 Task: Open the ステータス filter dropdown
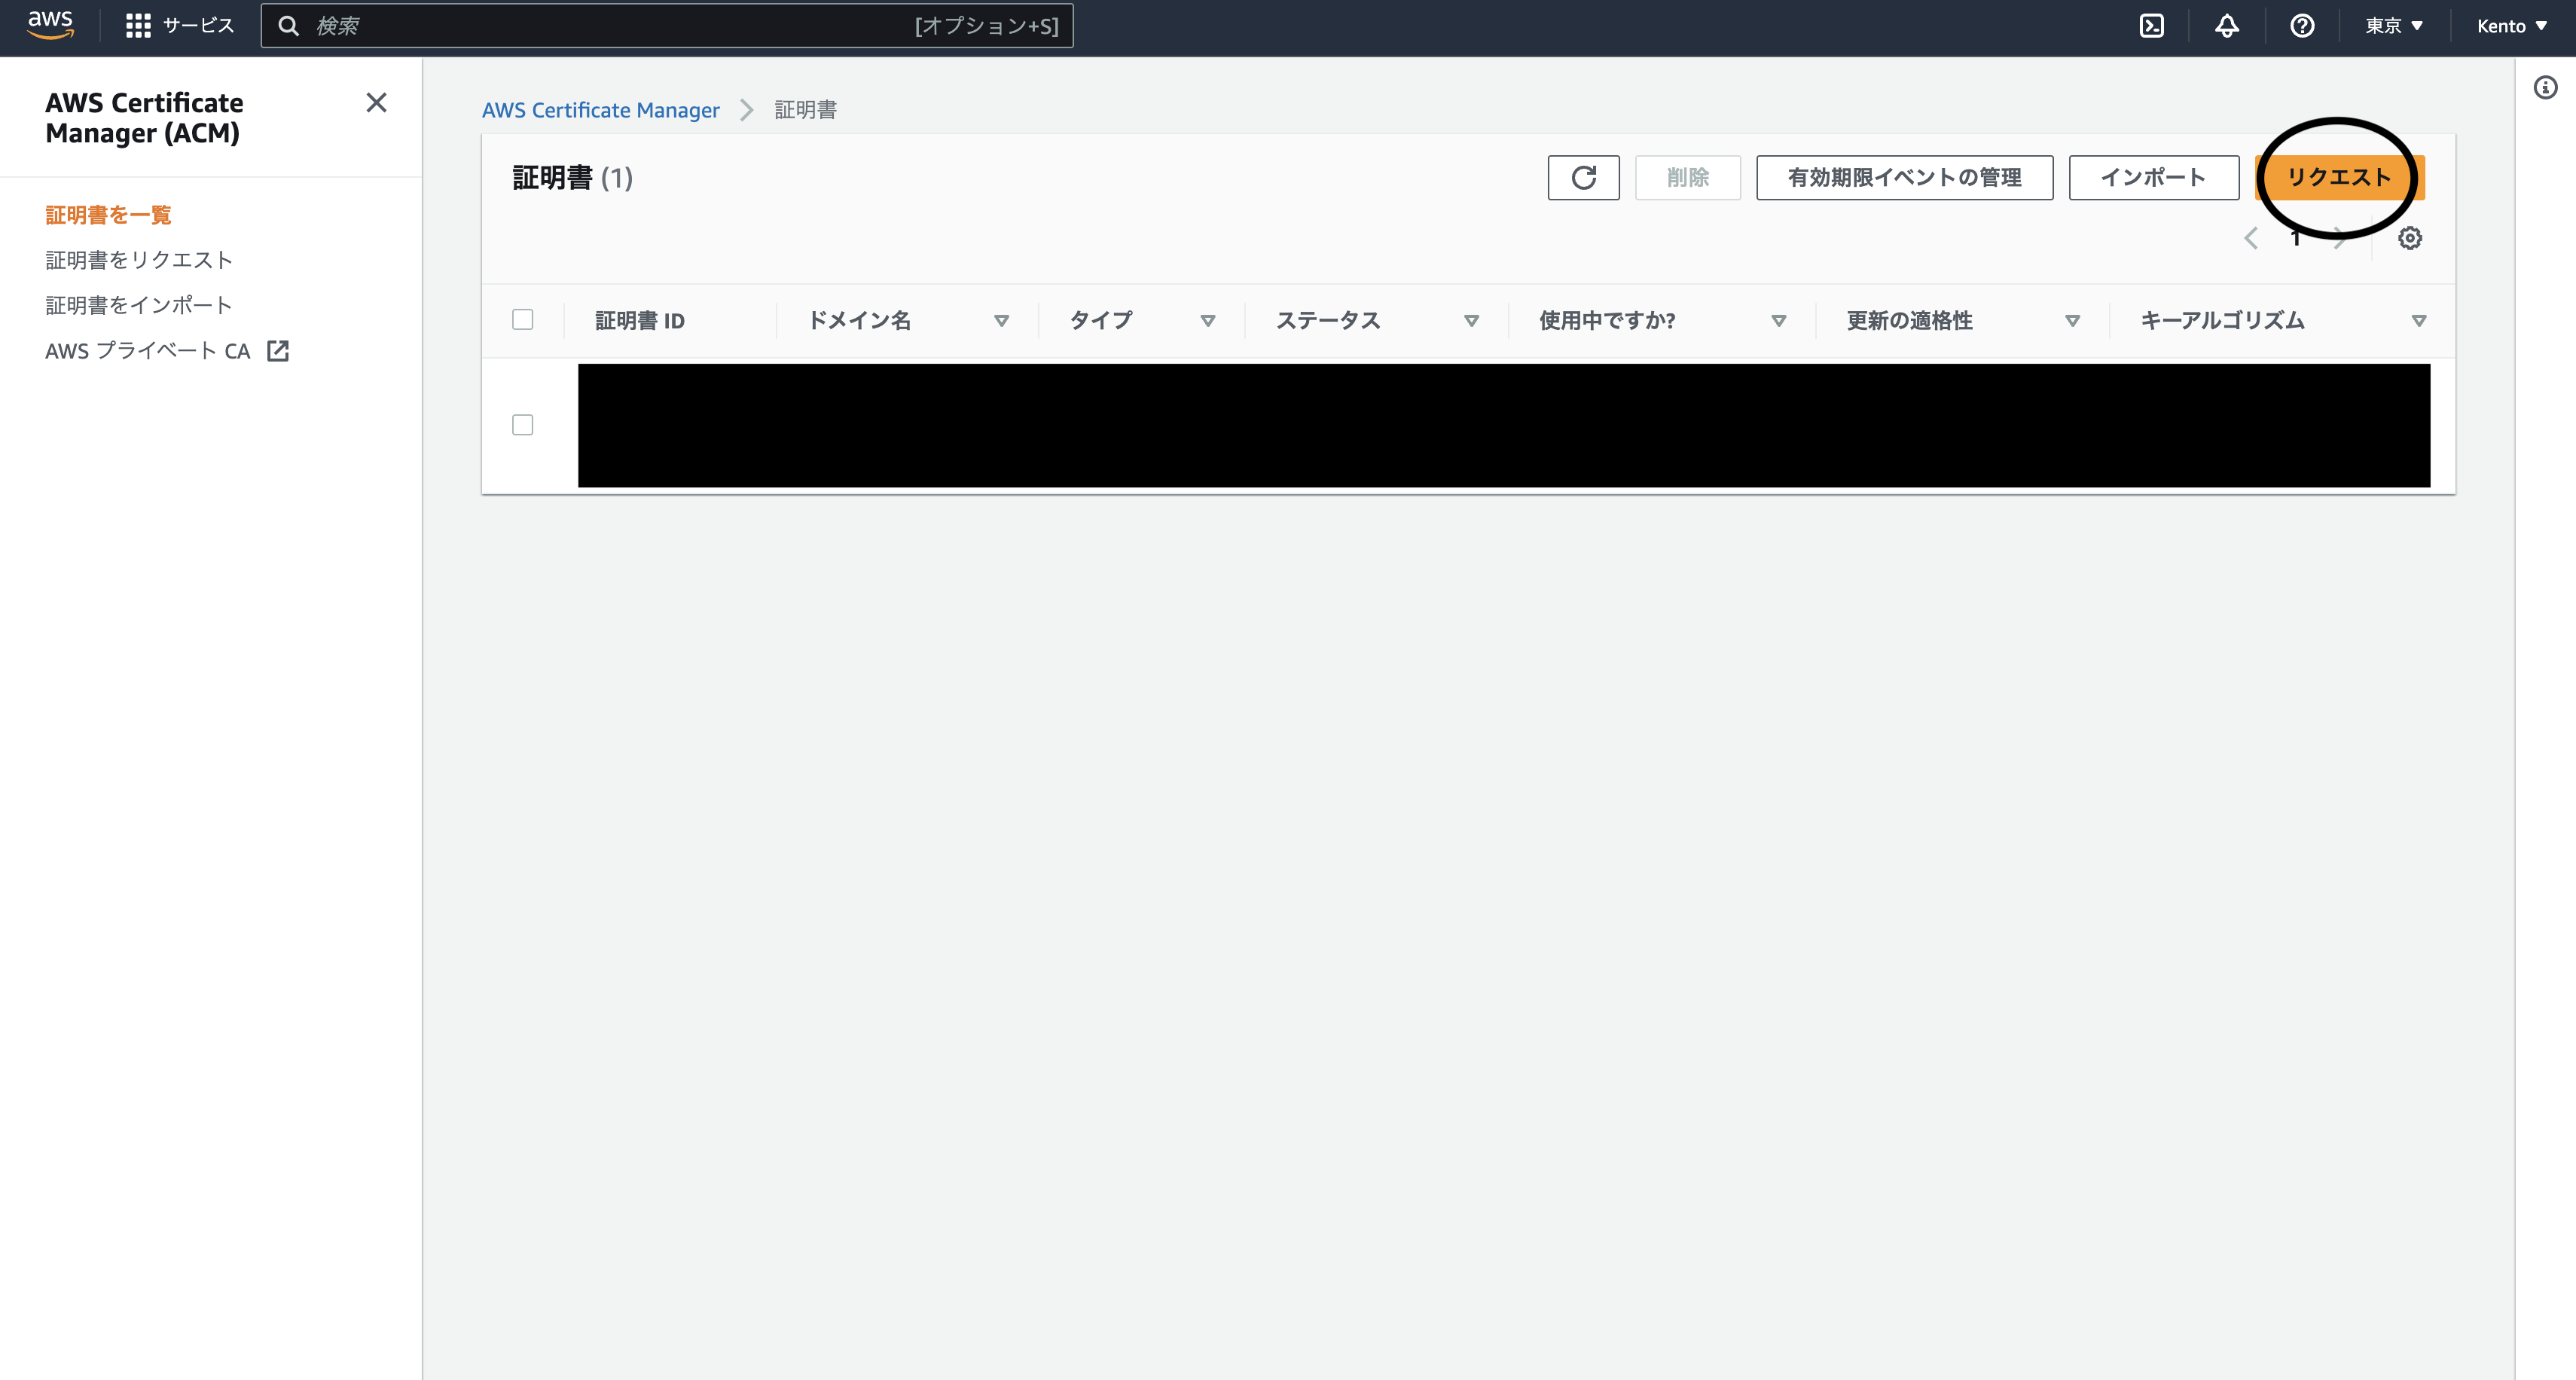[x=1471, y=321]
